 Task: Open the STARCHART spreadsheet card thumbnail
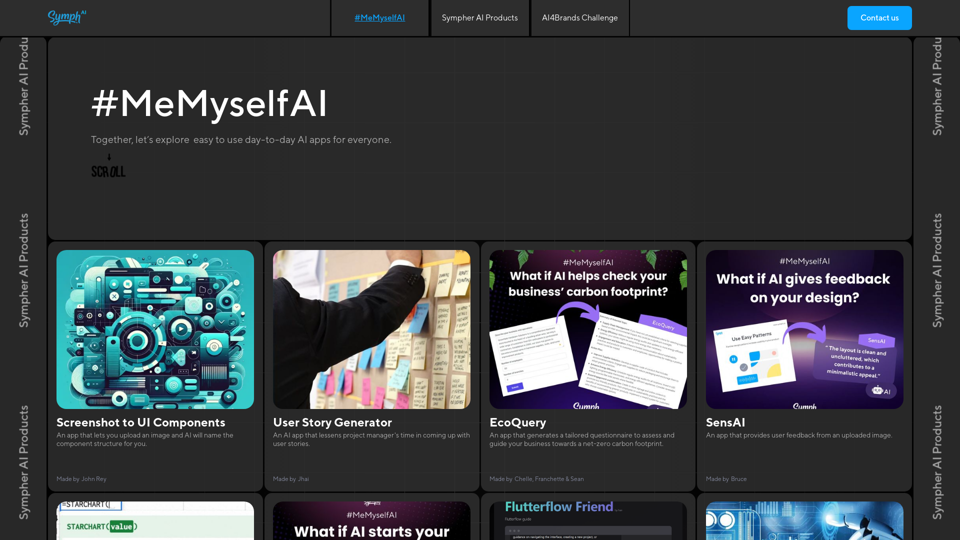[x=155, y=521]
